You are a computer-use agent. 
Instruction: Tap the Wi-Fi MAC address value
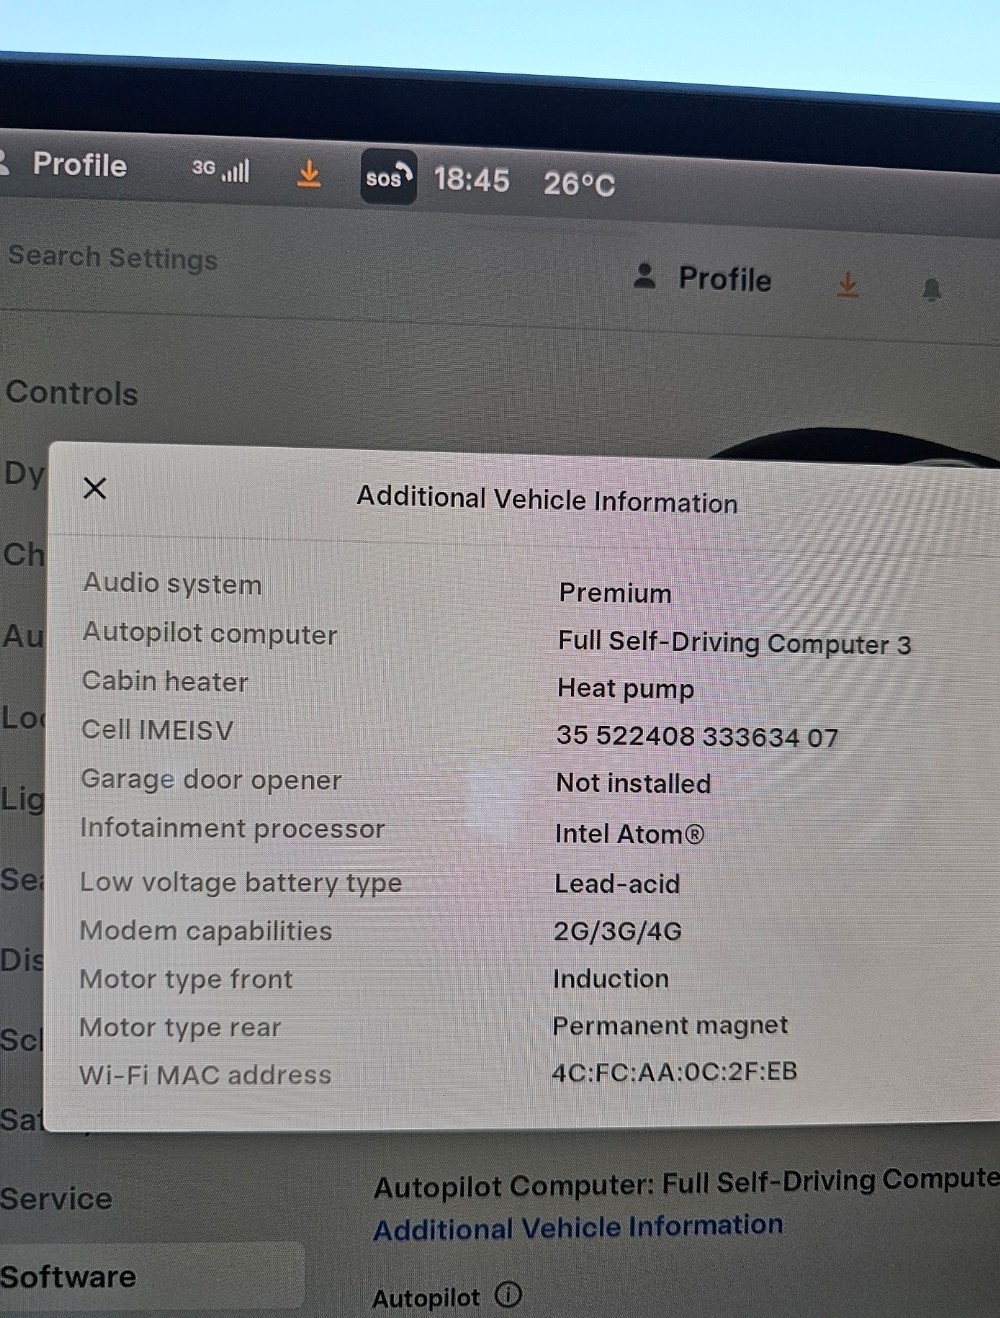tap(675, 1072)
